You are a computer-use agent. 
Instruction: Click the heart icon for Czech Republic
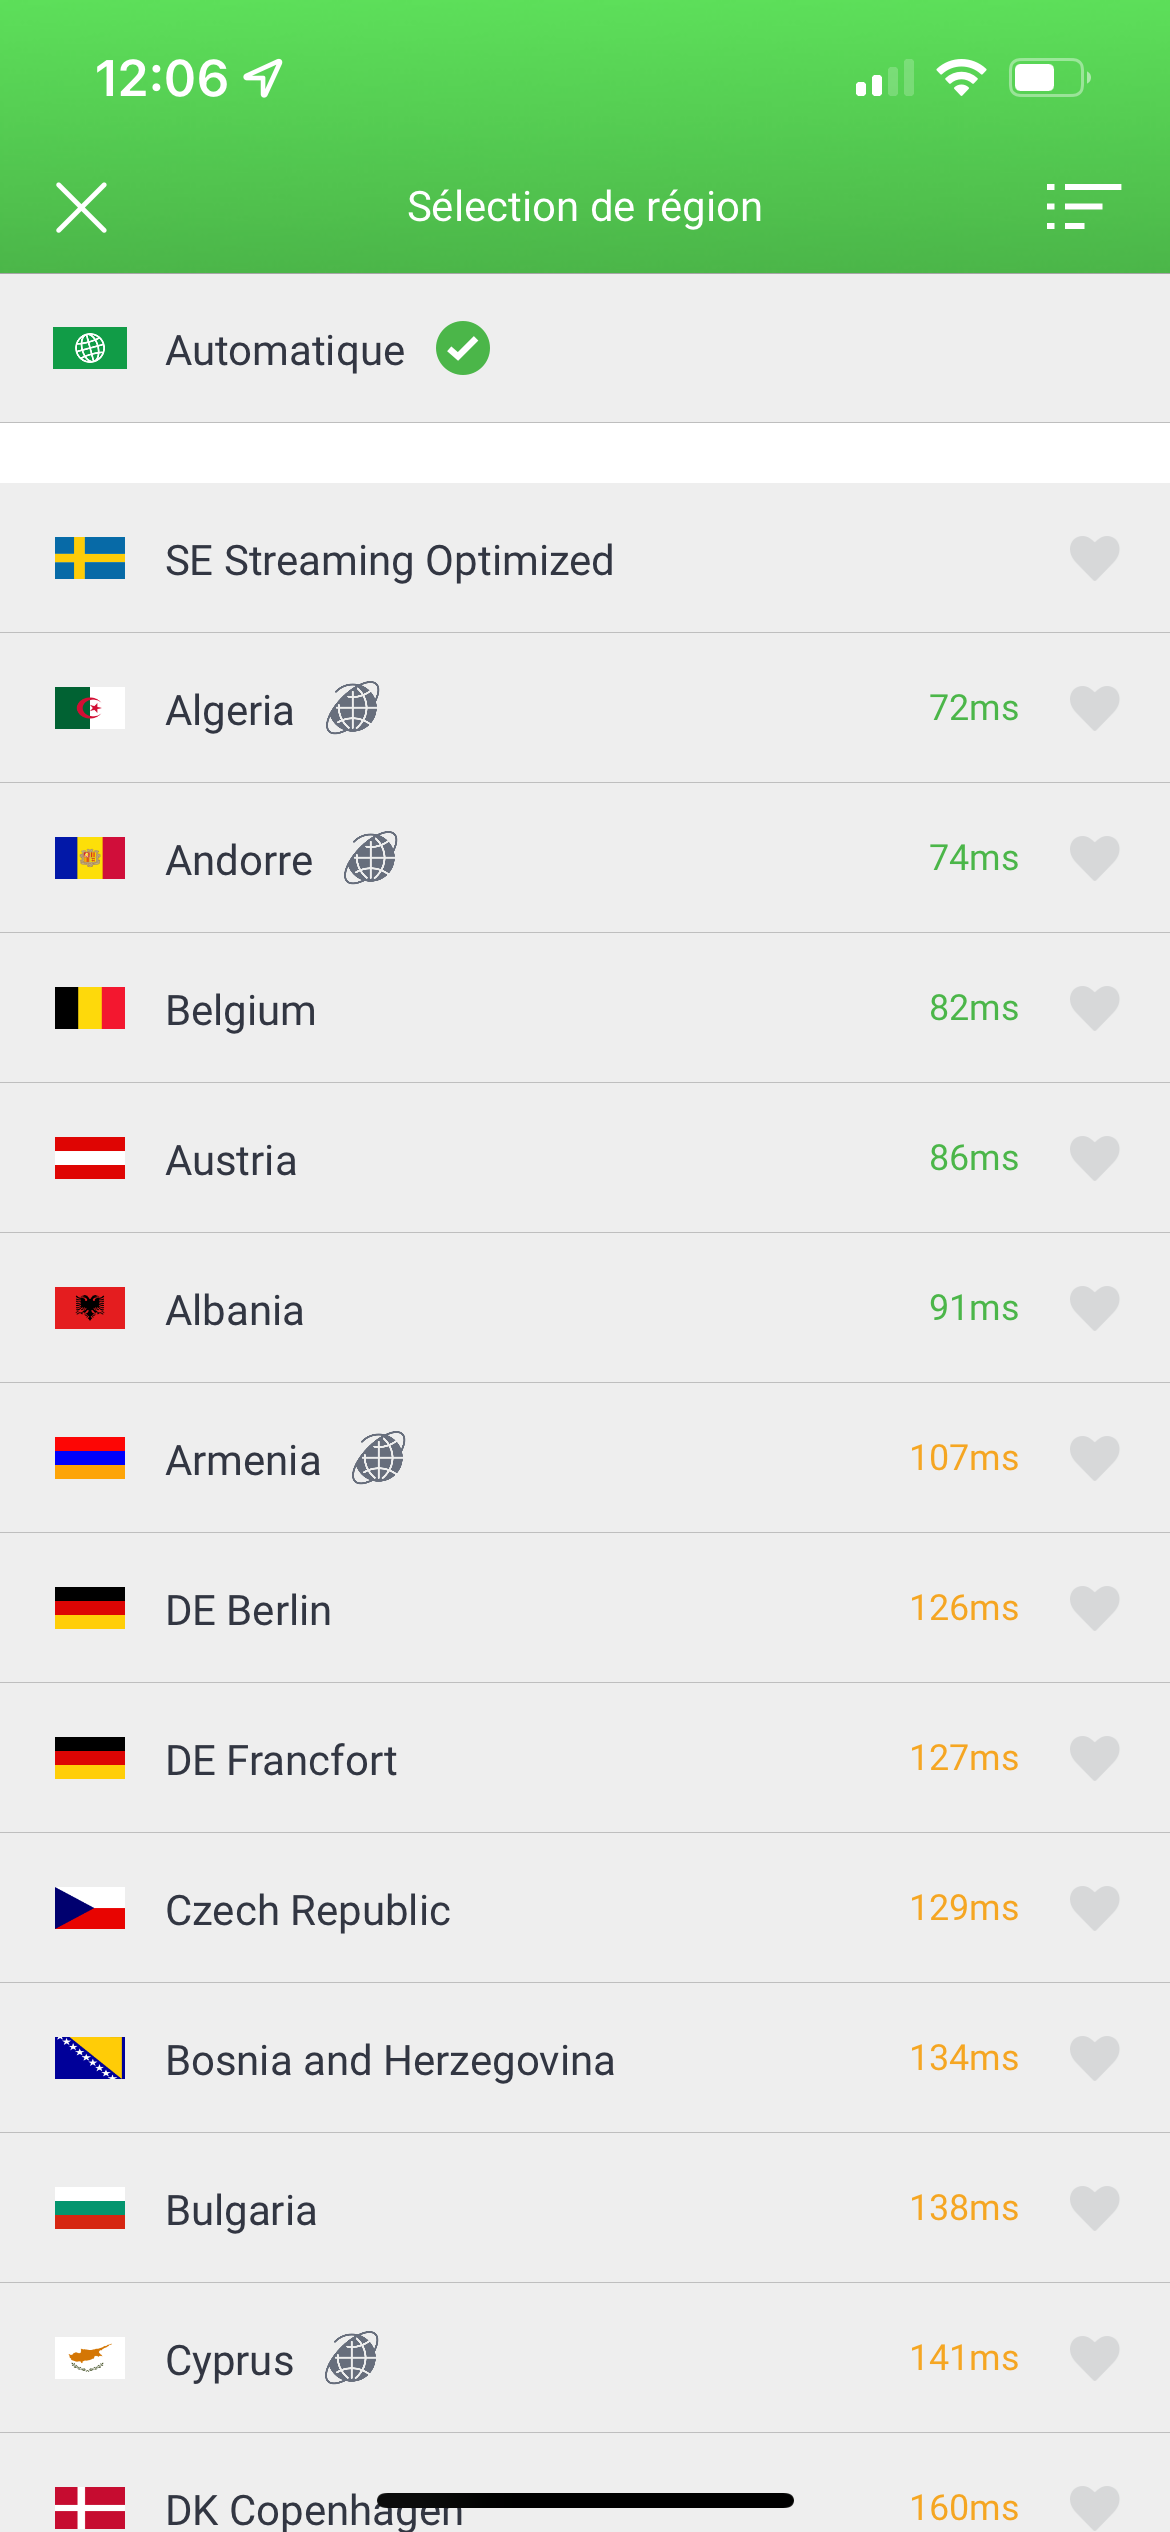click(1094, 1908)
